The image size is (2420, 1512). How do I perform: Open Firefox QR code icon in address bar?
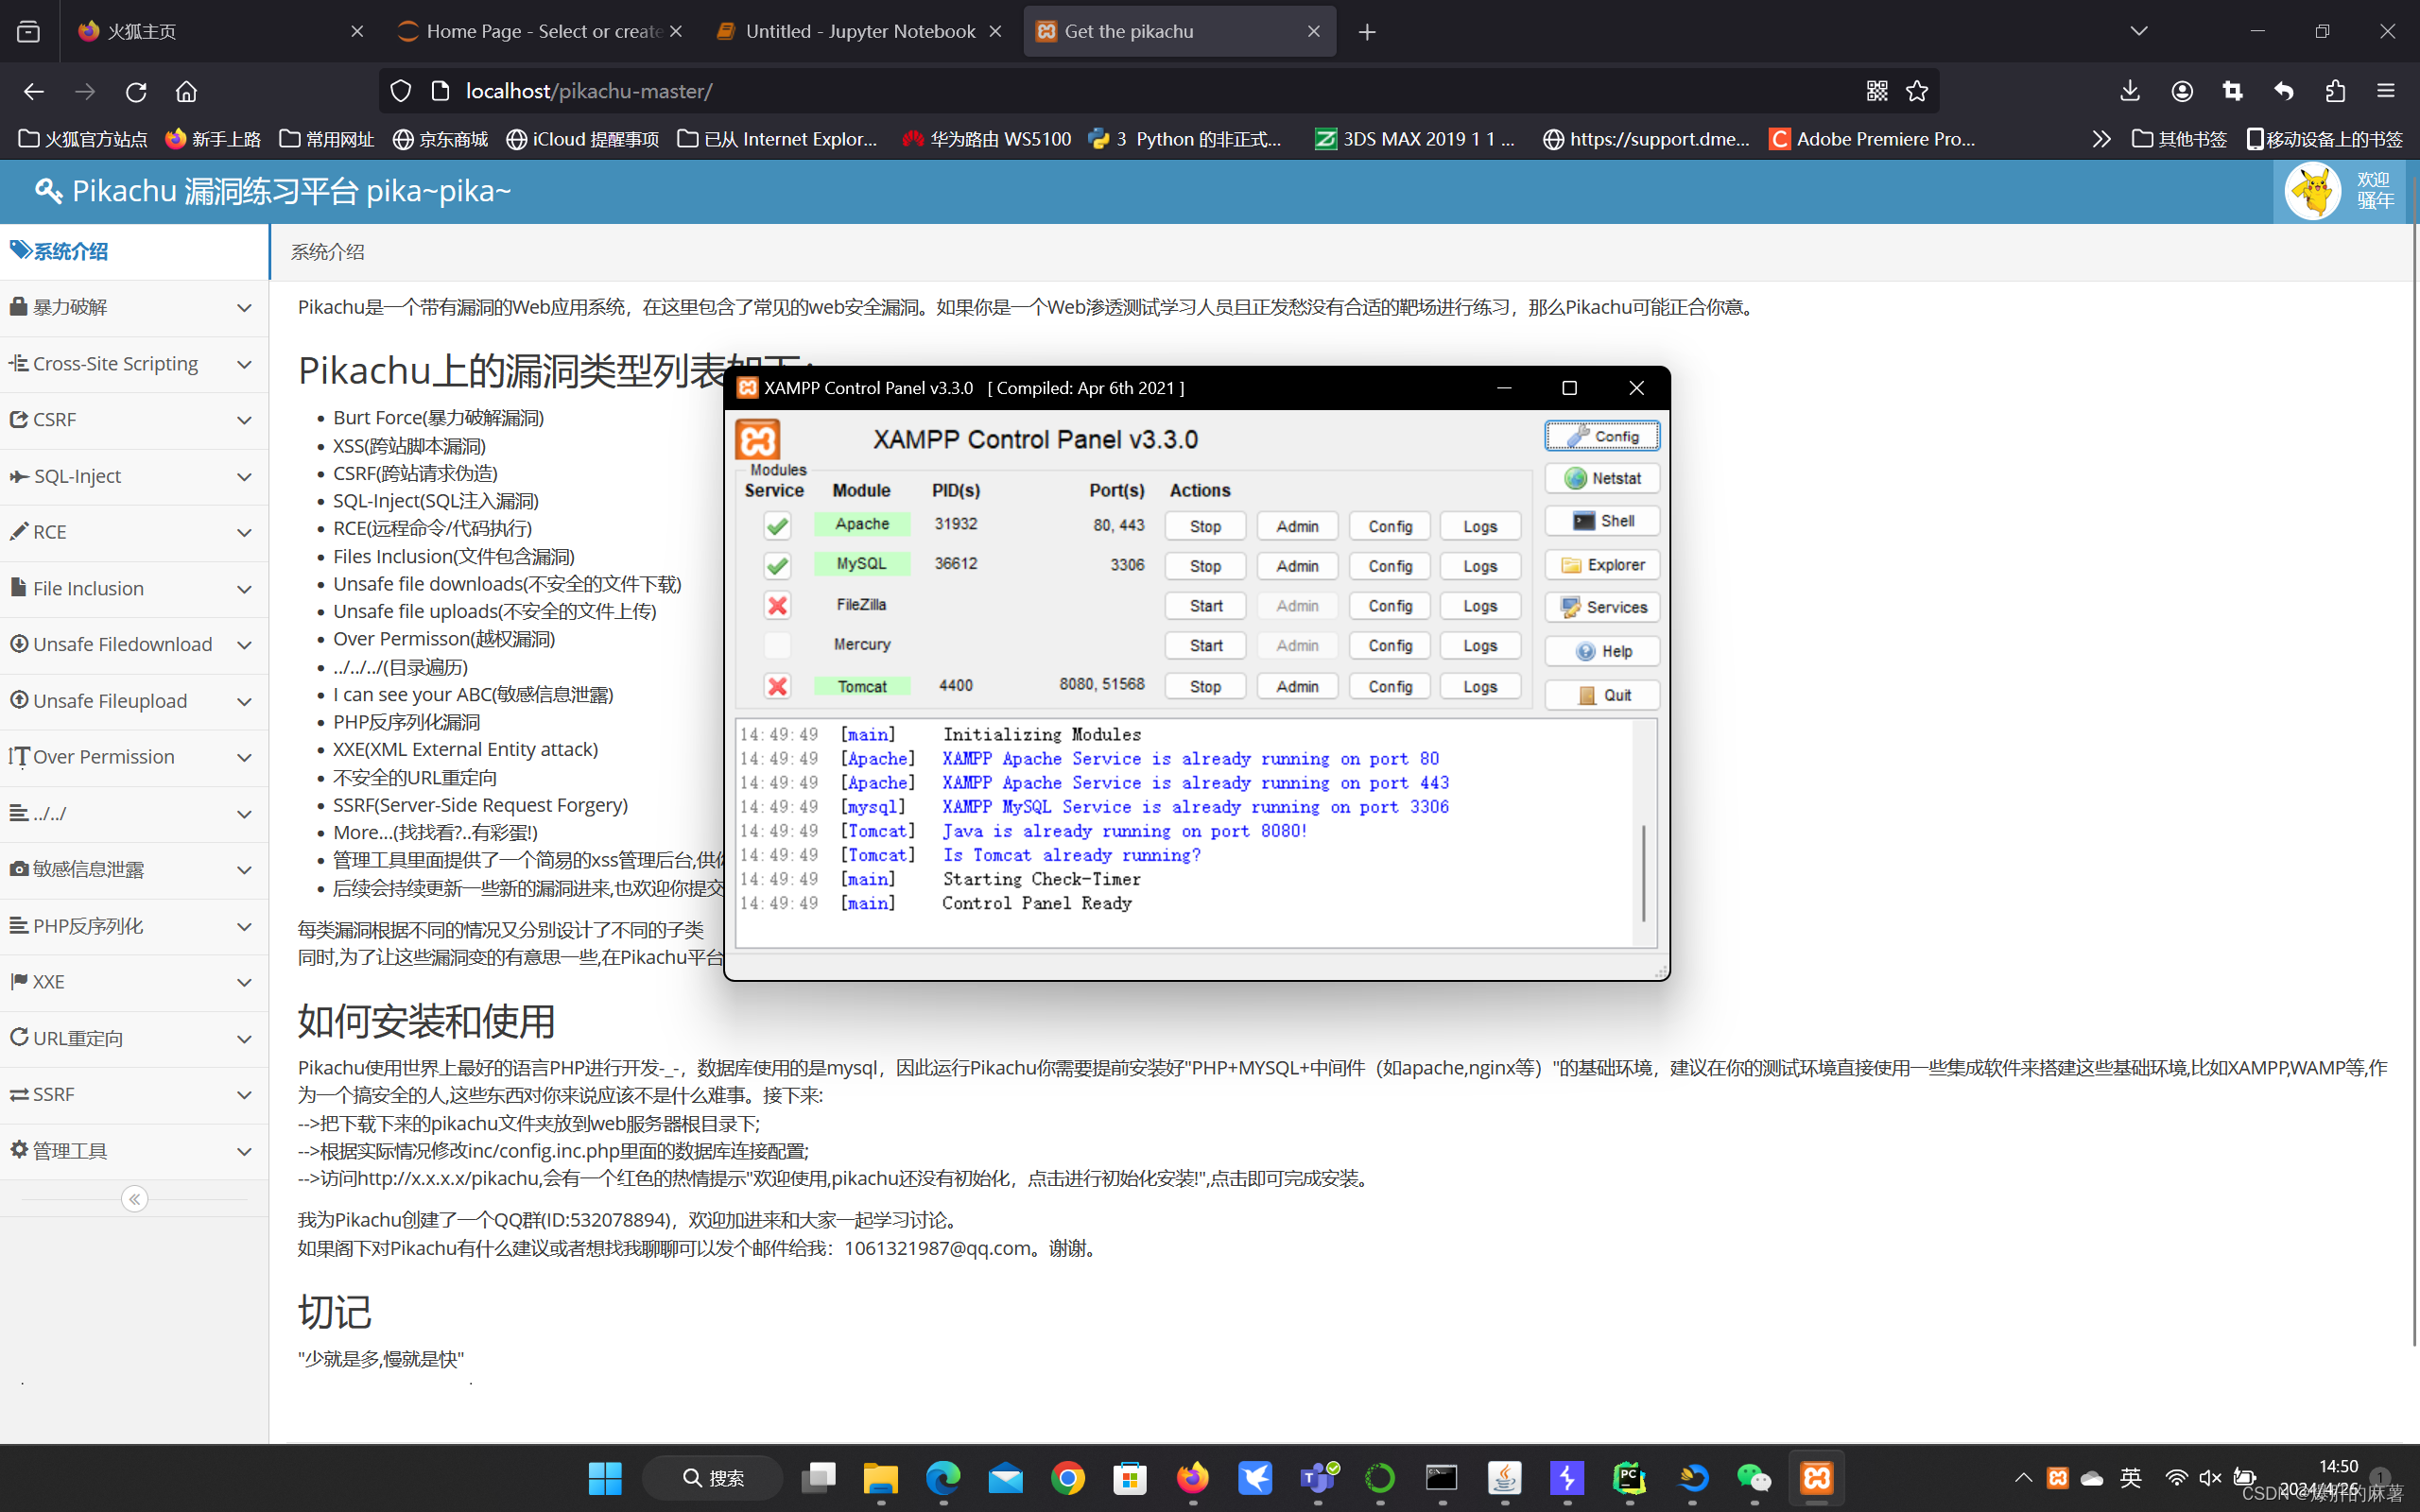1876,91
